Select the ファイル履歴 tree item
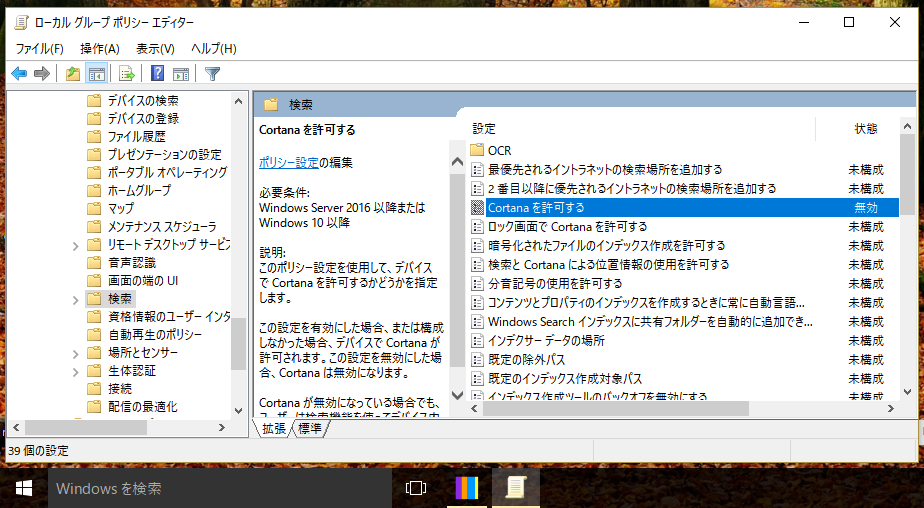924x508 pixels. [x=136, y=137]
